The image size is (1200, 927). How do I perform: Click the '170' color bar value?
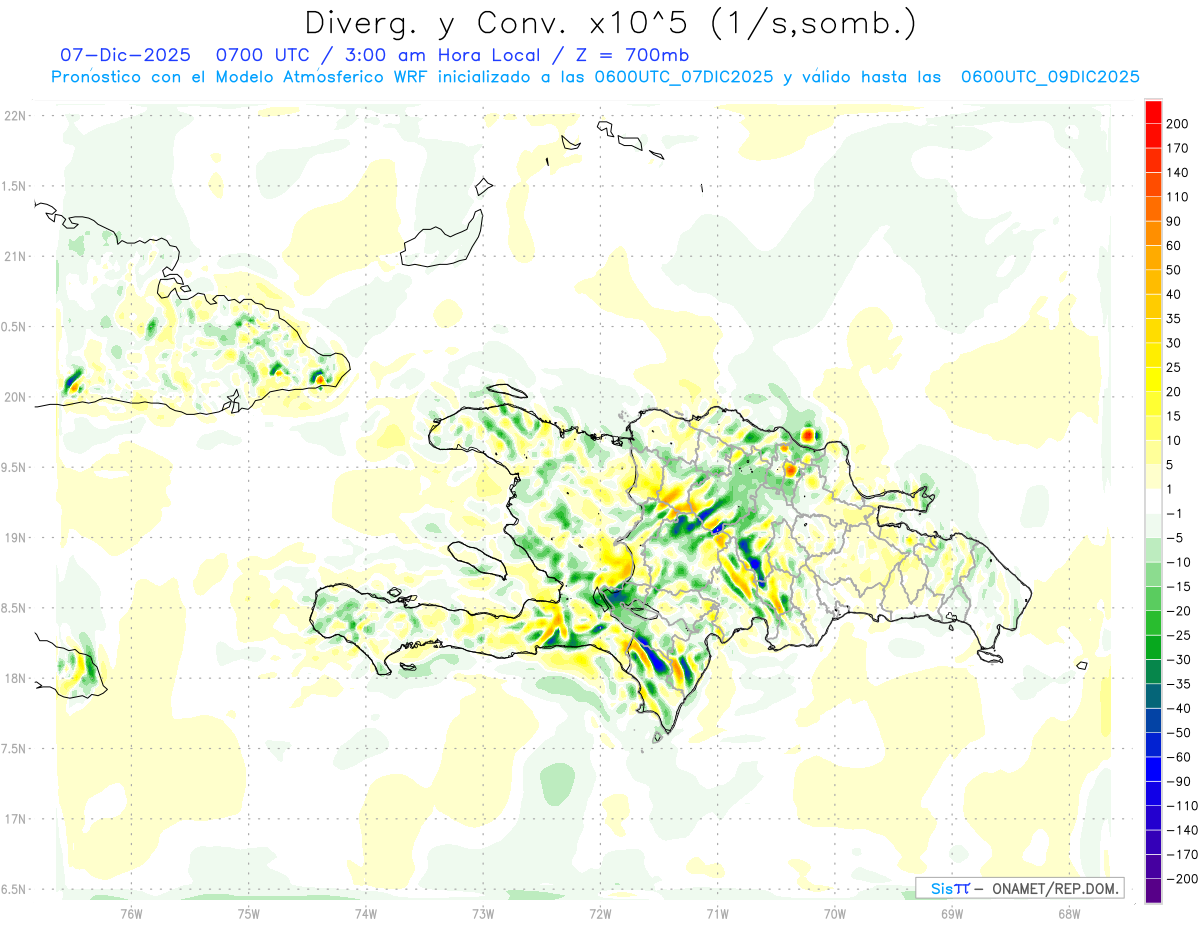pos(1176,148)
